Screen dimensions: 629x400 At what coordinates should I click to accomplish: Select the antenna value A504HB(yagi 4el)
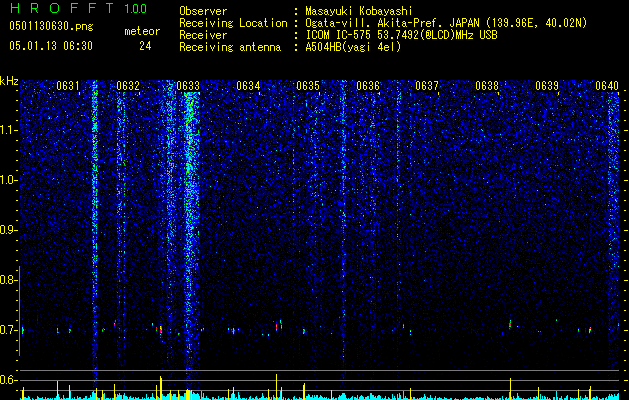[353, 47]
